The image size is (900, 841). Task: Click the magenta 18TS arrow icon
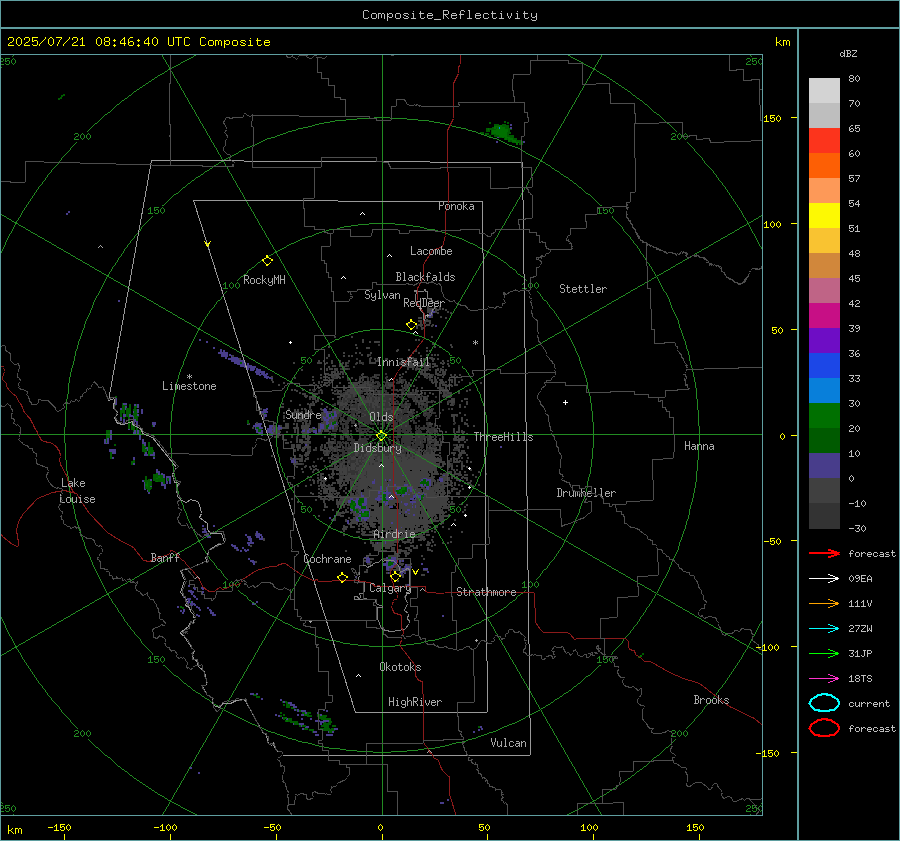(824, 679)
